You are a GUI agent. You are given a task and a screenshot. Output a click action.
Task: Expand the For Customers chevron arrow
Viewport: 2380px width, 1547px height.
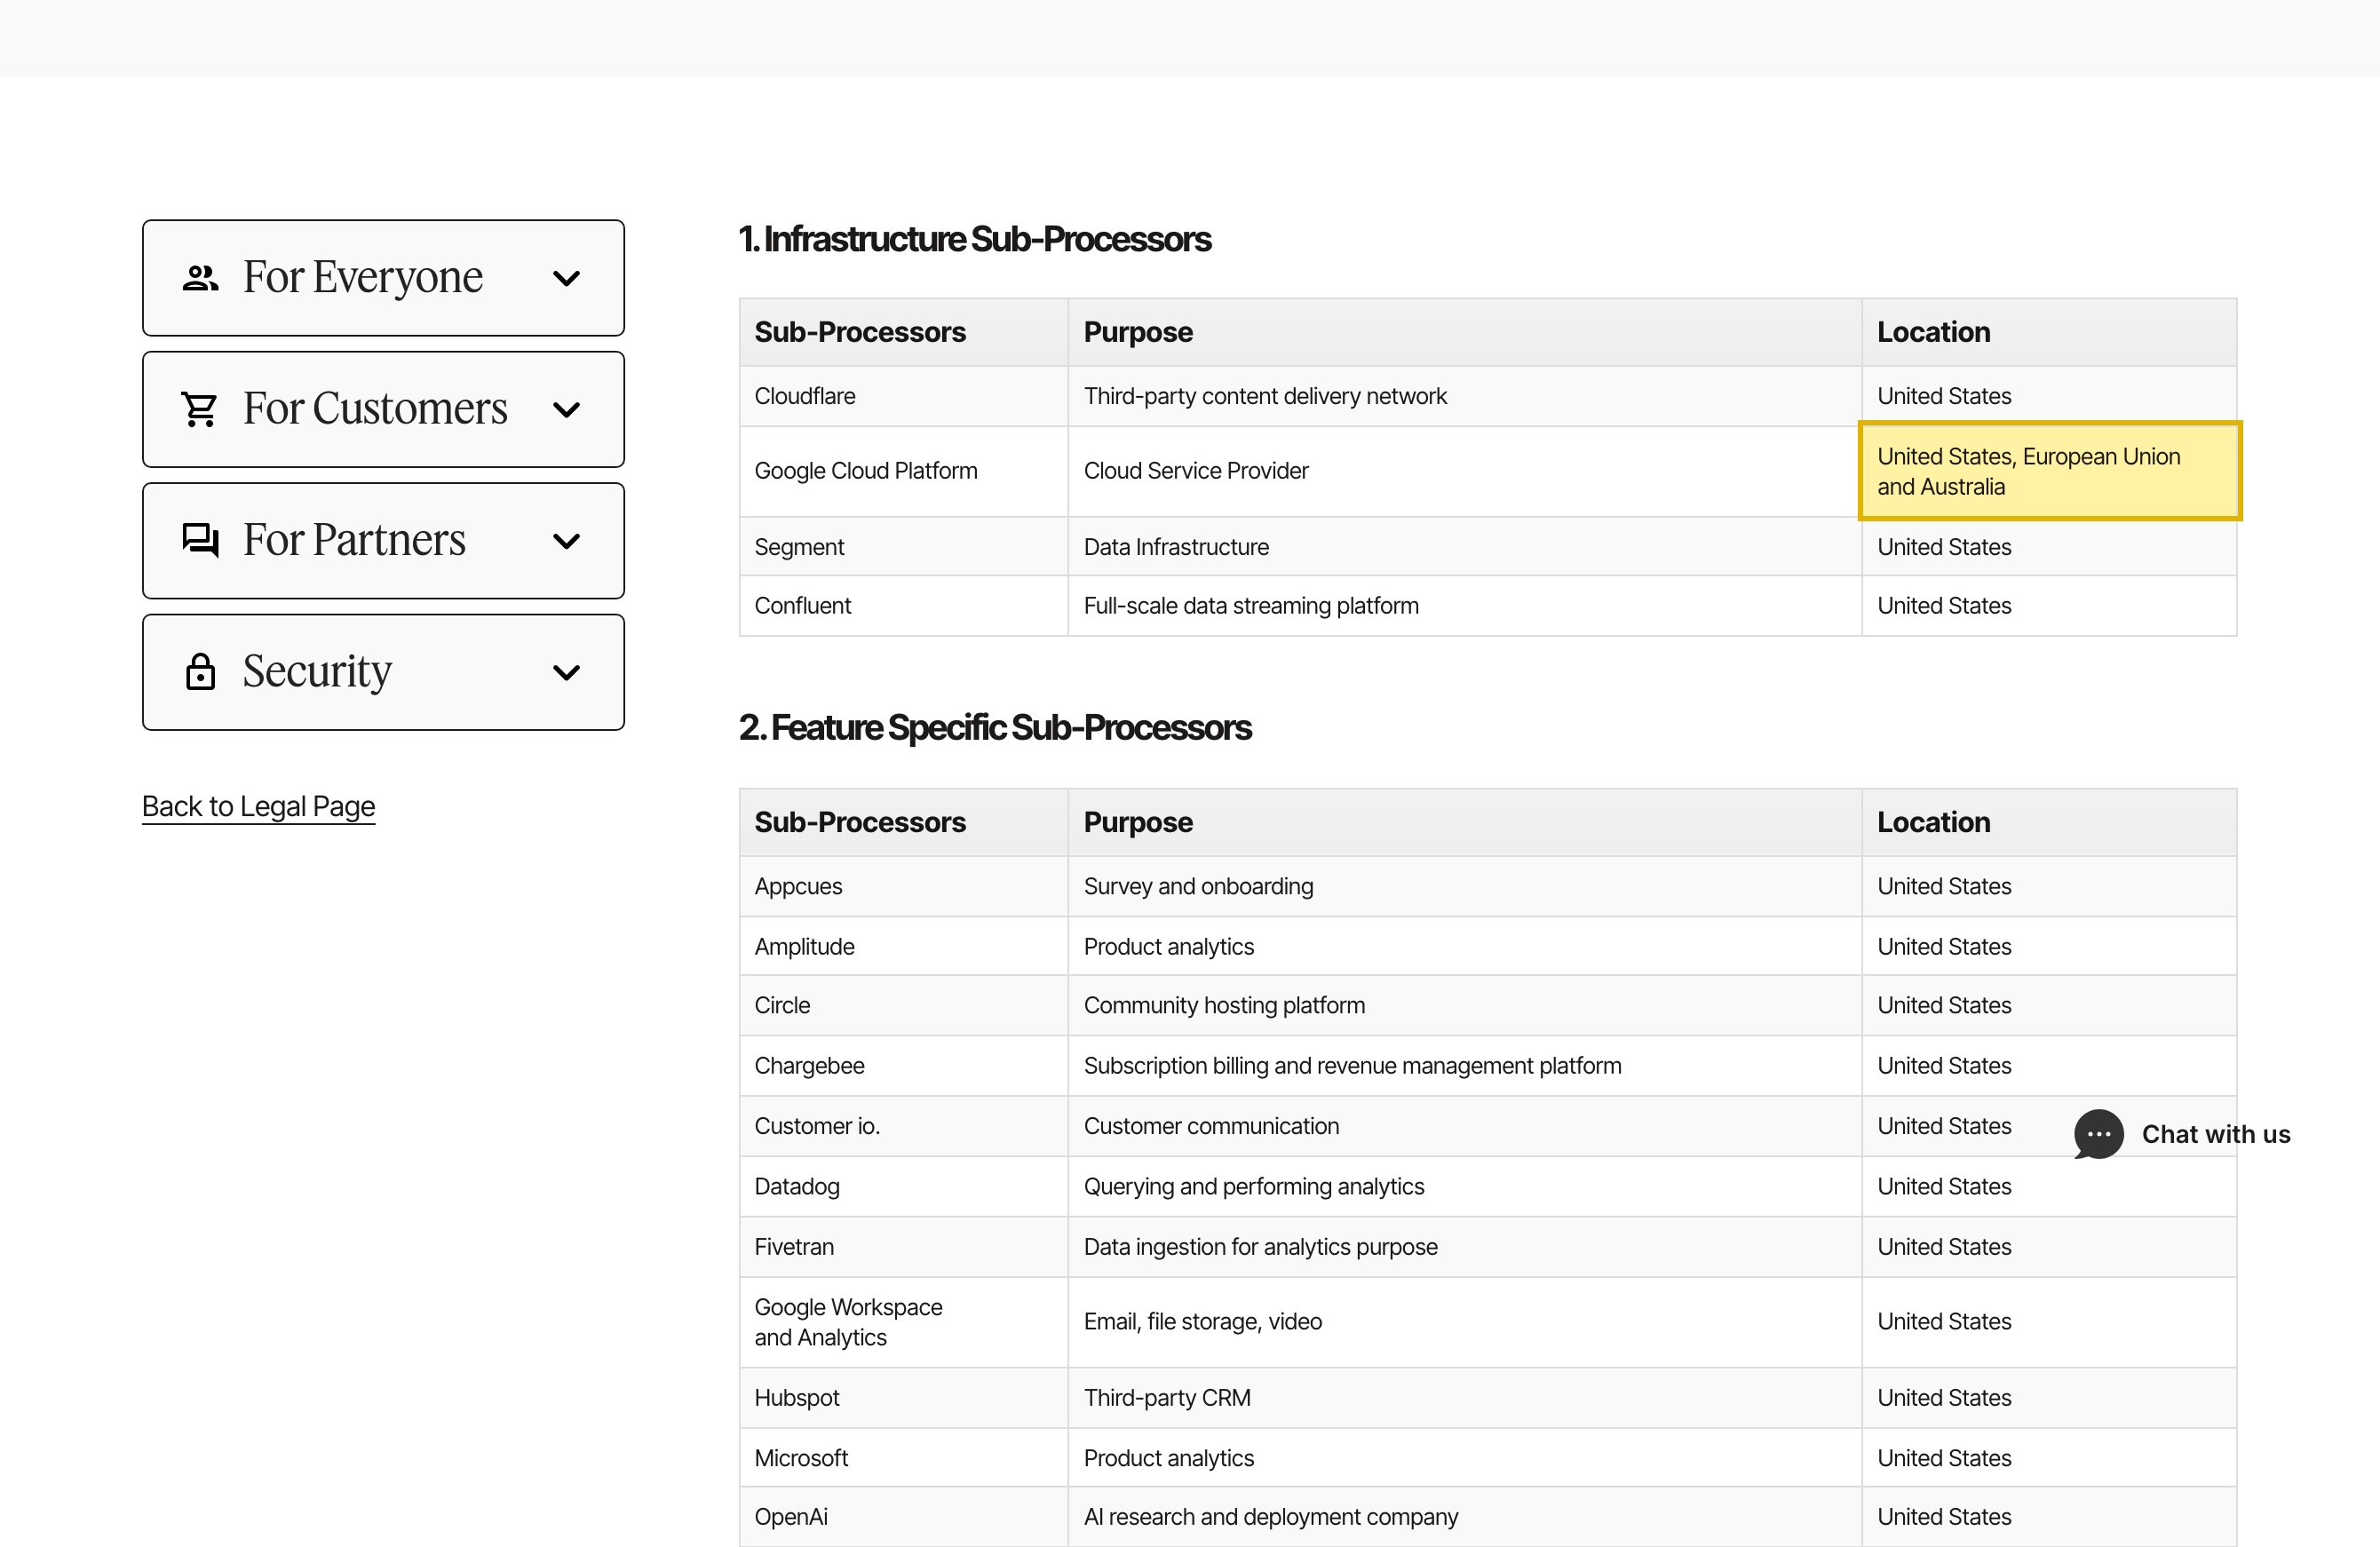coord(566,409)
